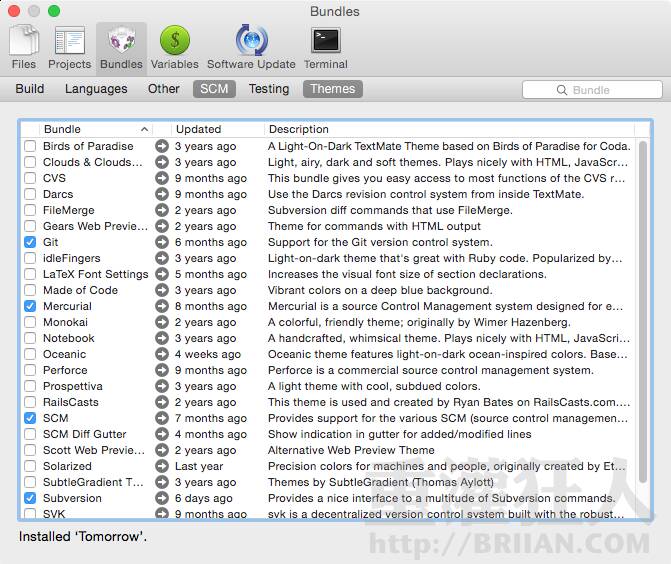Toggle the Themes category filter
This screenshot has width=671, height=564.
[x=333, y=89]
